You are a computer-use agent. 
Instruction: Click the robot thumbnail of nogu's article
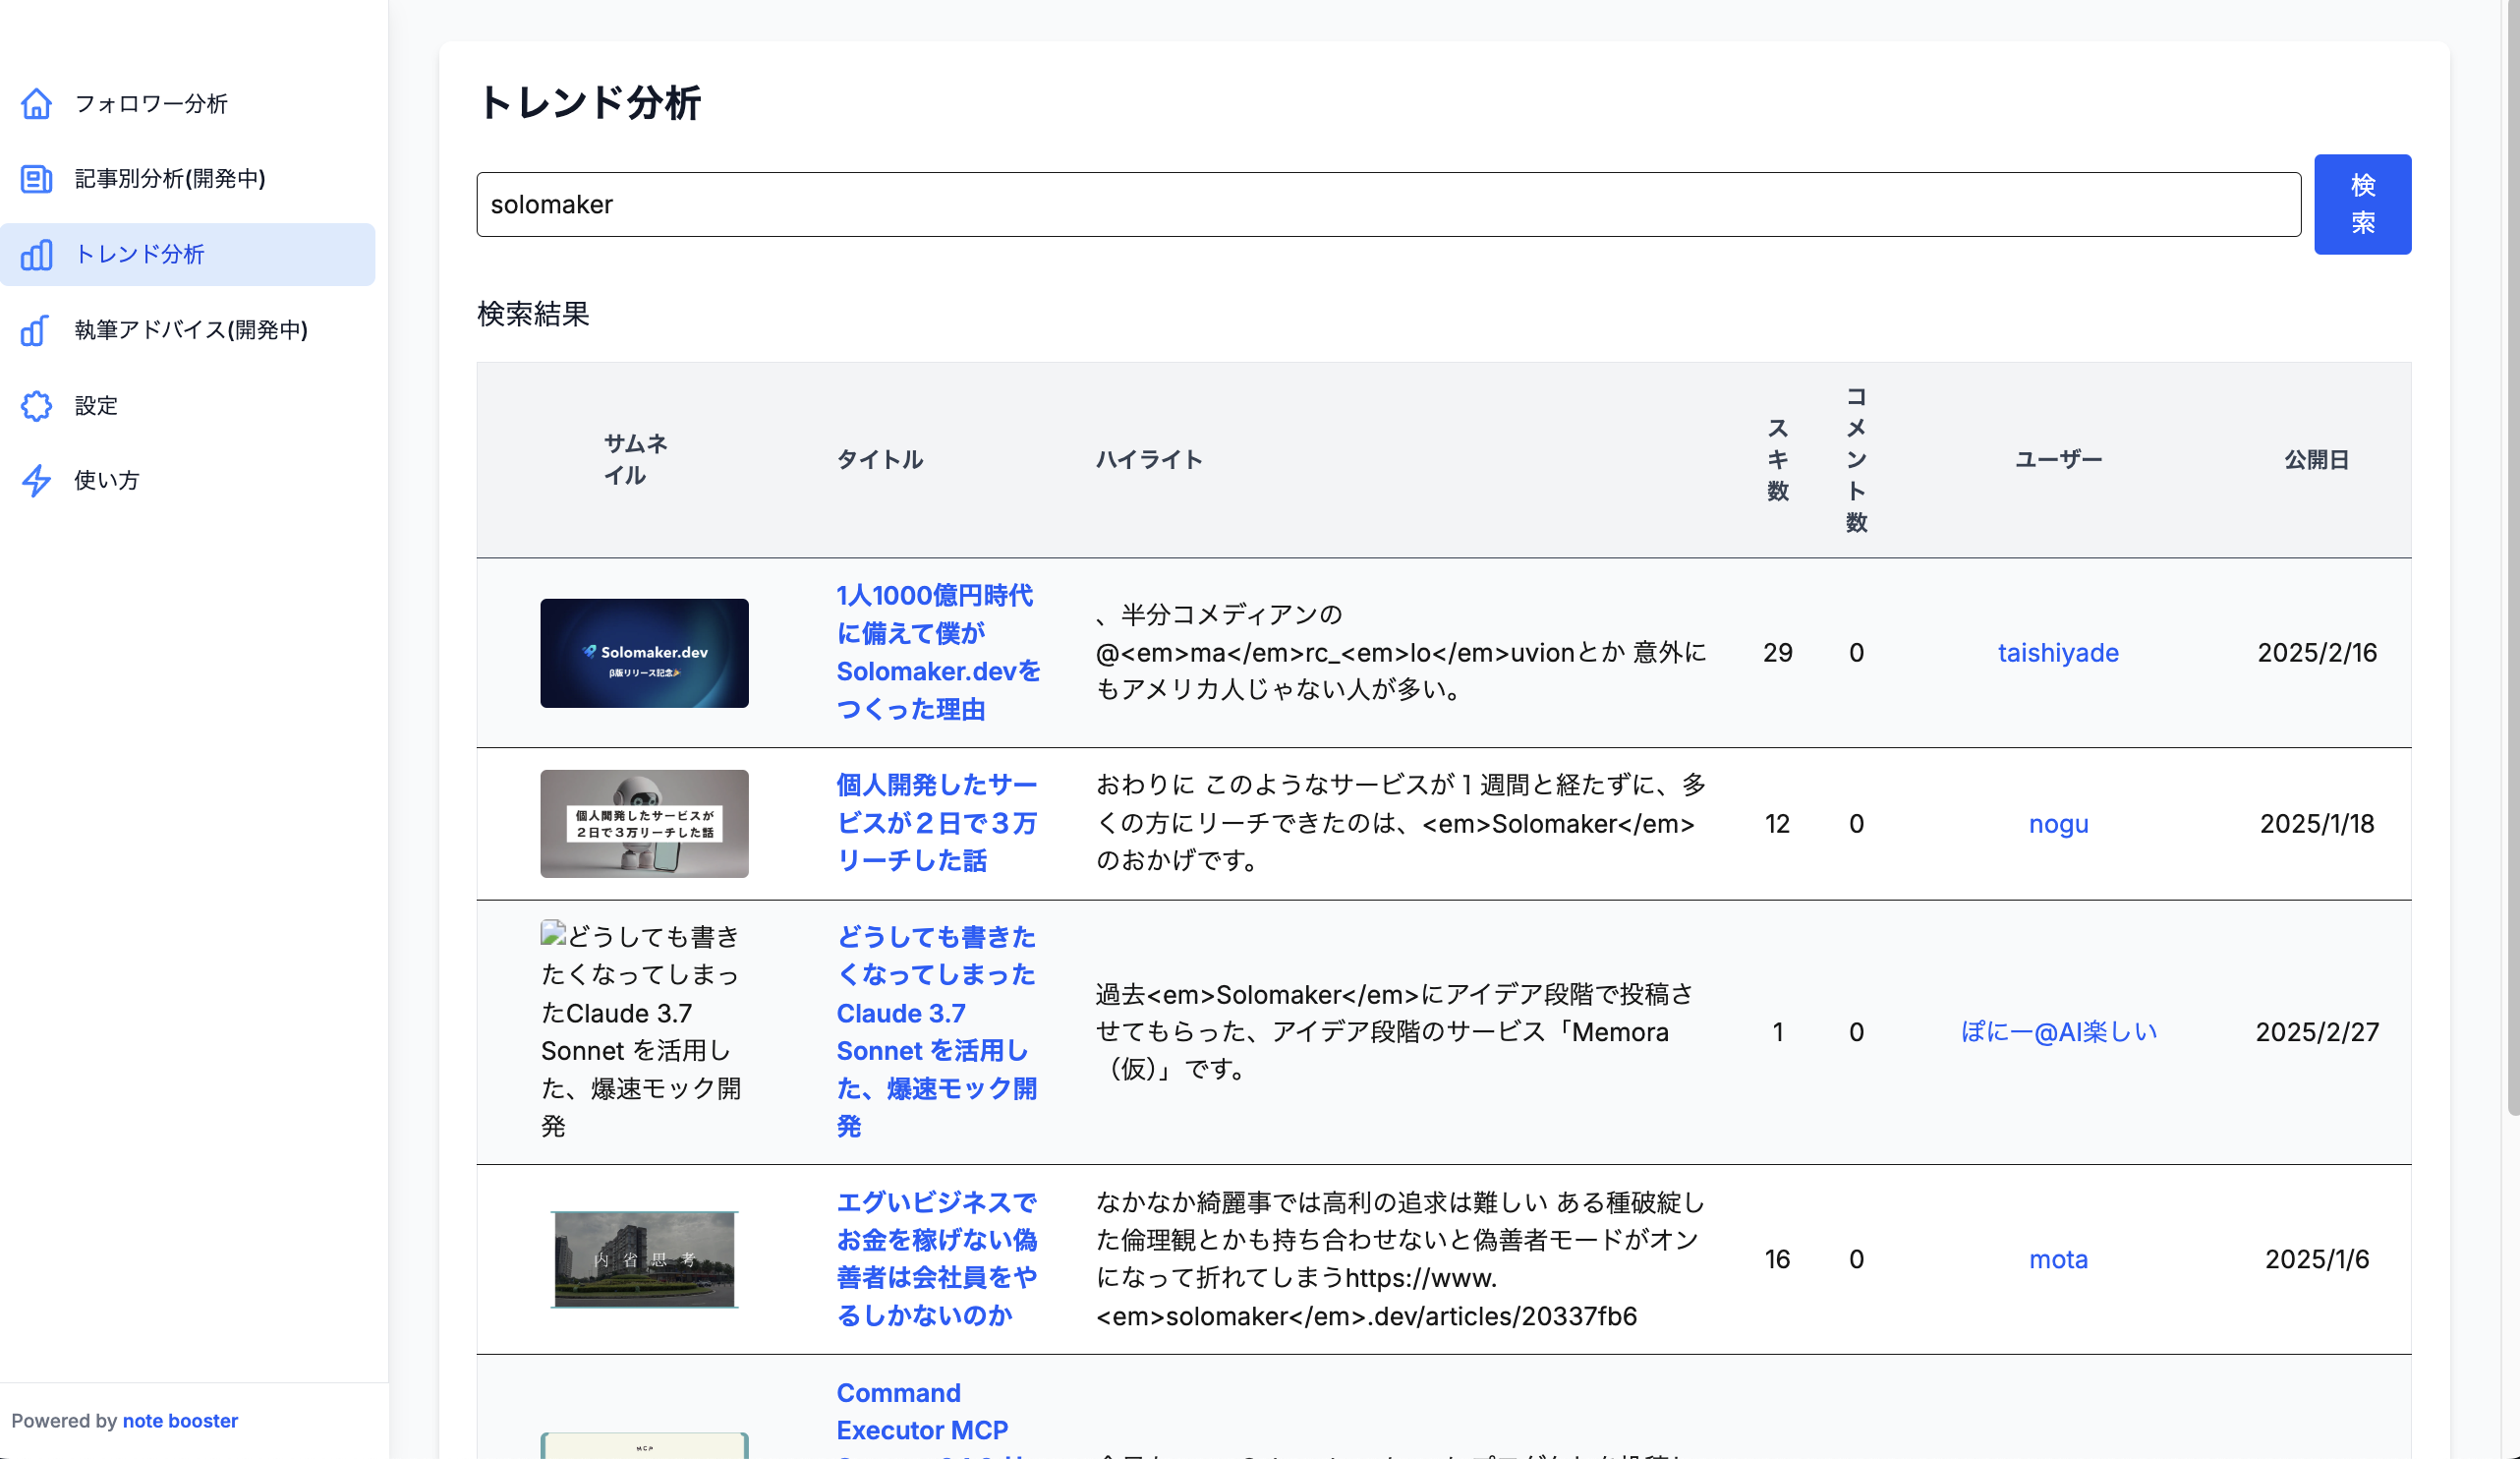coord(644,823)
